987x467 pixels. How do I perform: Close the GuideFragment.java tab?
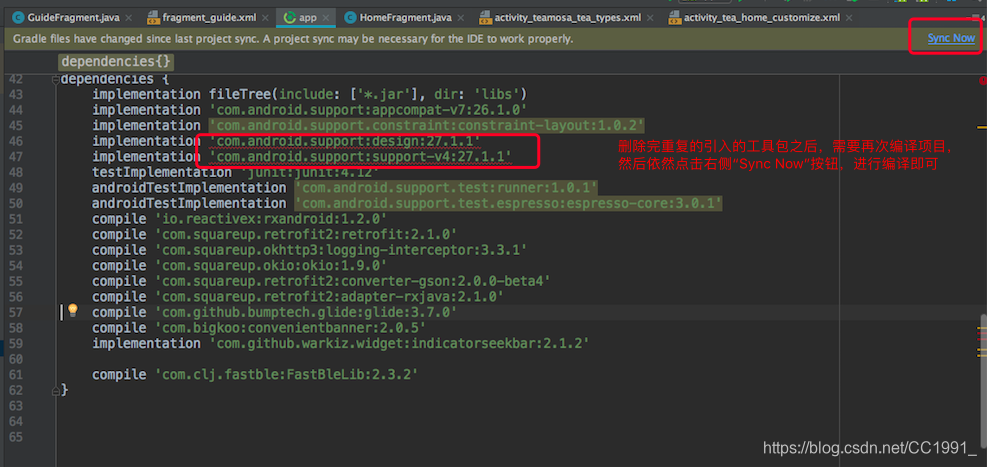(x=129, y=18)
